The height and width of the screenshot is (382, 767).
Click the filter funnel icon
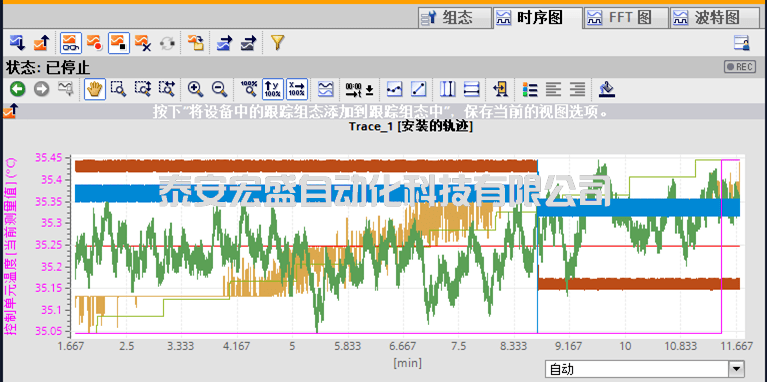pyautogui.click(x=277, y=43)
